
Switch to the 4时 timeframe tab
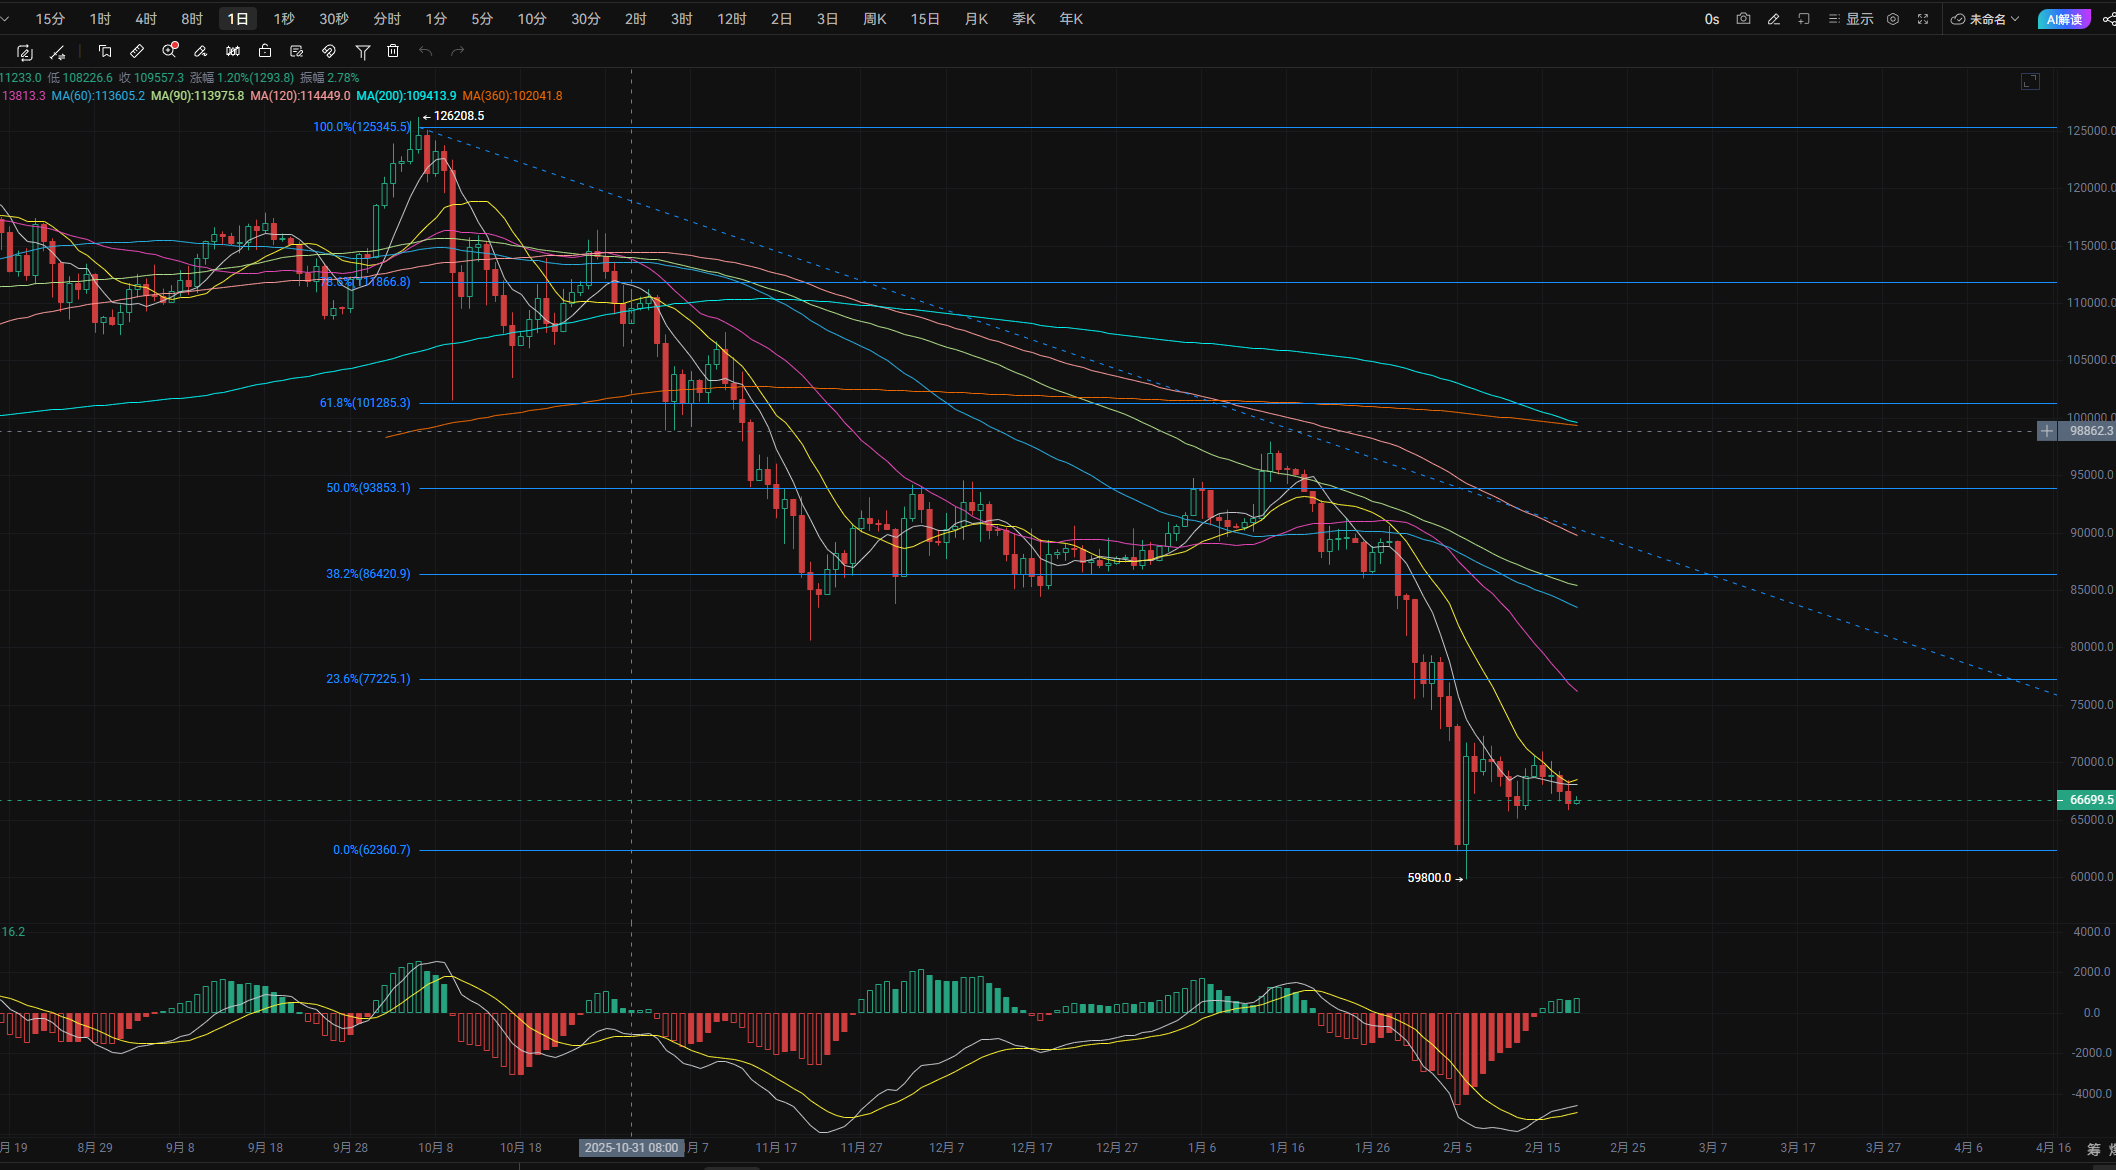pos(146,19)
